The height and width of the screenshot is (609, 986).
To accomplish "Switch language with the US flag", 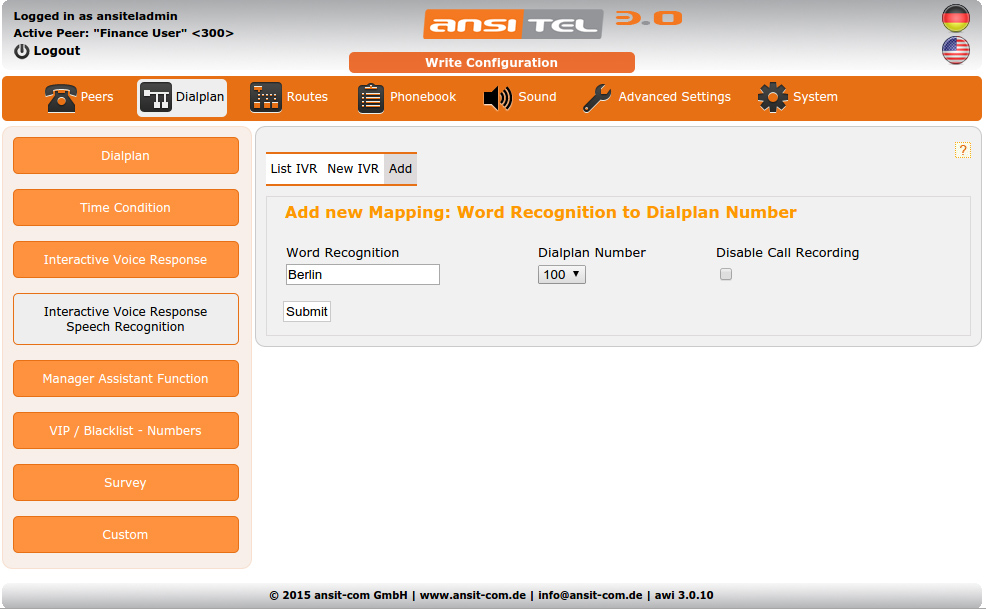I will point(955,49).
